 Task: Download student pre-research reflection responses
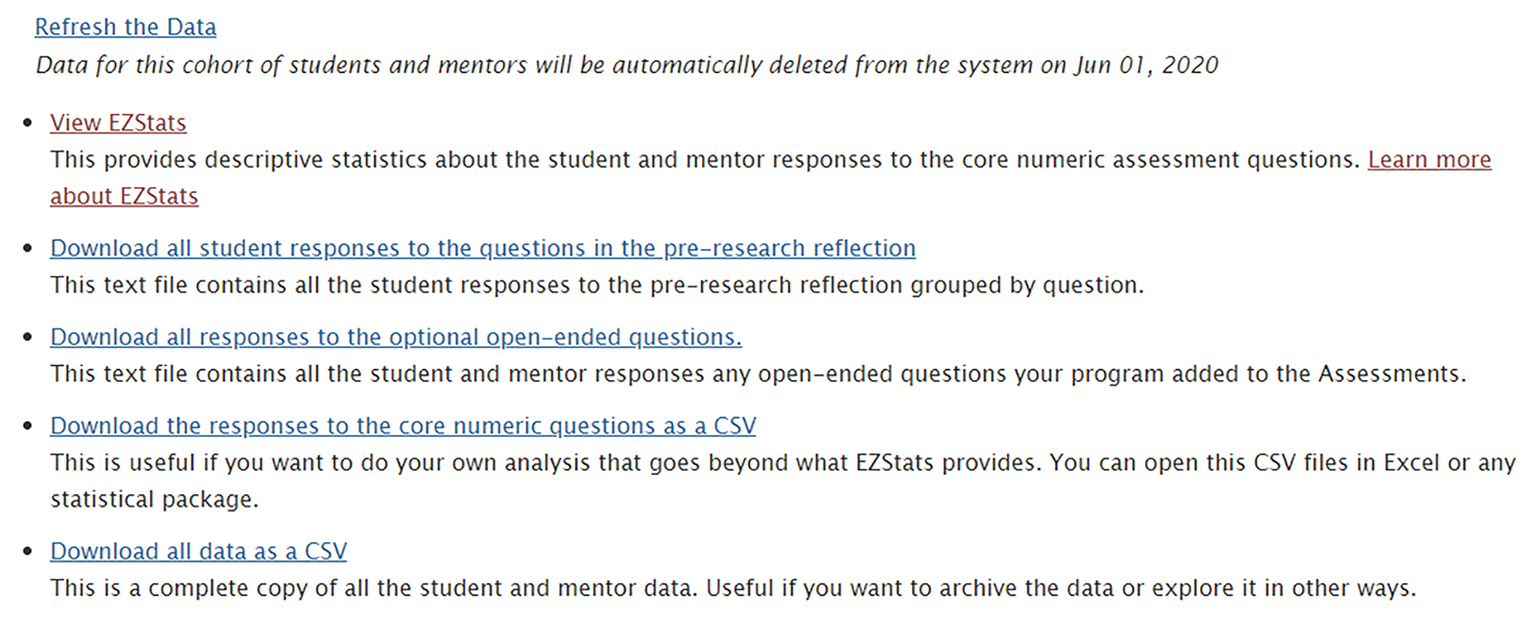click(x=482, y=248)
